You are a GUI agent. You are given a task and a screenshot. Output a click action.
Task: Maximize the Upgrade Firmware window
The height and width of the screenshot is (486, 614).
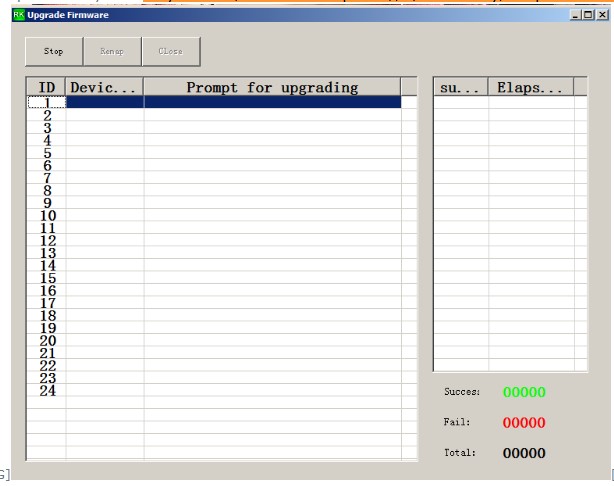pos(587,15)
